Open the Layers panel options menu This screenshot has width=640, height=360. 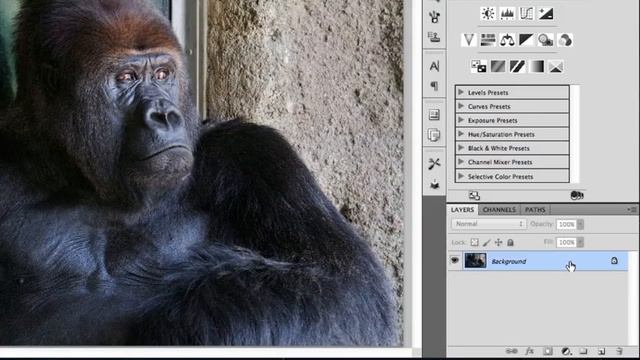632,209
